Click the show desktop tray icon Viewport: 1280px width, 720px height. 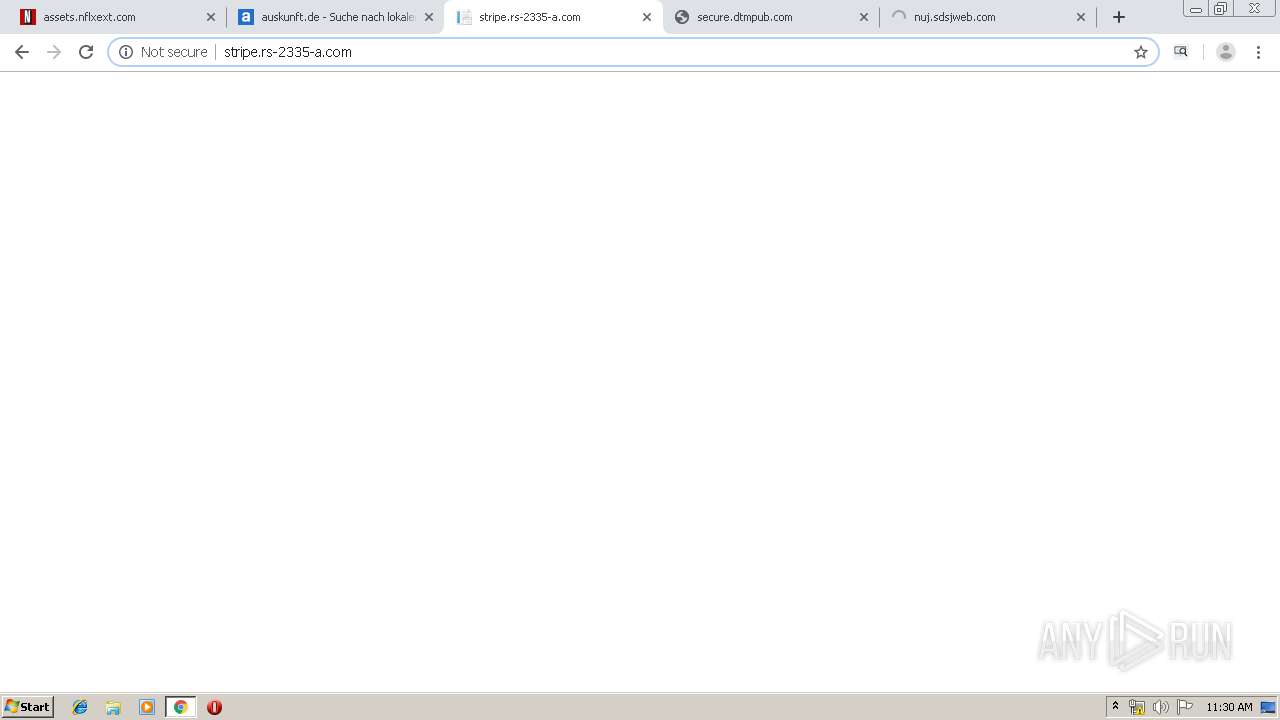click(1269, 707)
